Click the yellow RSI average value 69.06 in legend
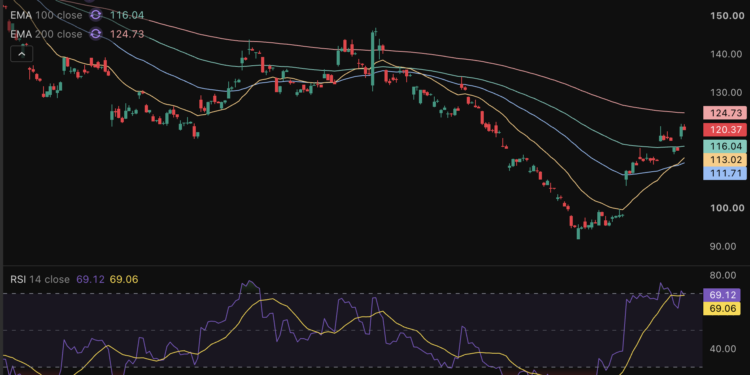750x375 pixels. pyautogui.click(x=124, y=279)
